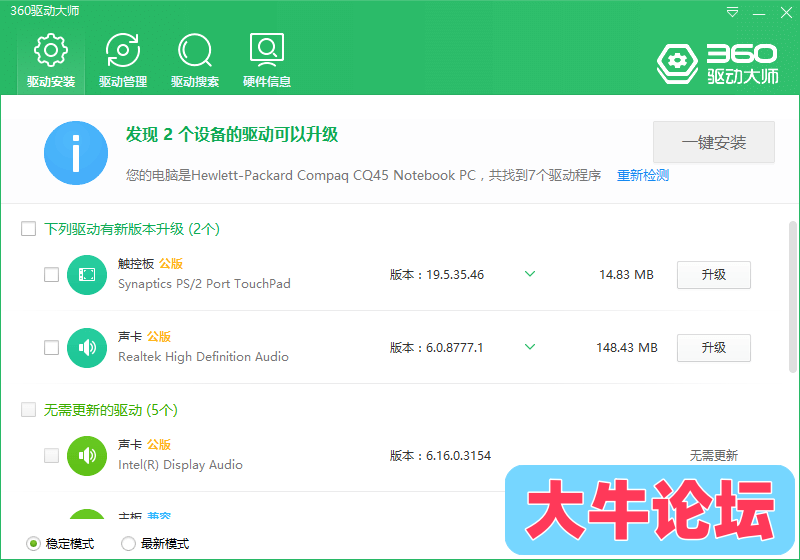
Task: Click the Realtek High Definition Audio text
Action: pyautogui.click(x=203, y=357)
